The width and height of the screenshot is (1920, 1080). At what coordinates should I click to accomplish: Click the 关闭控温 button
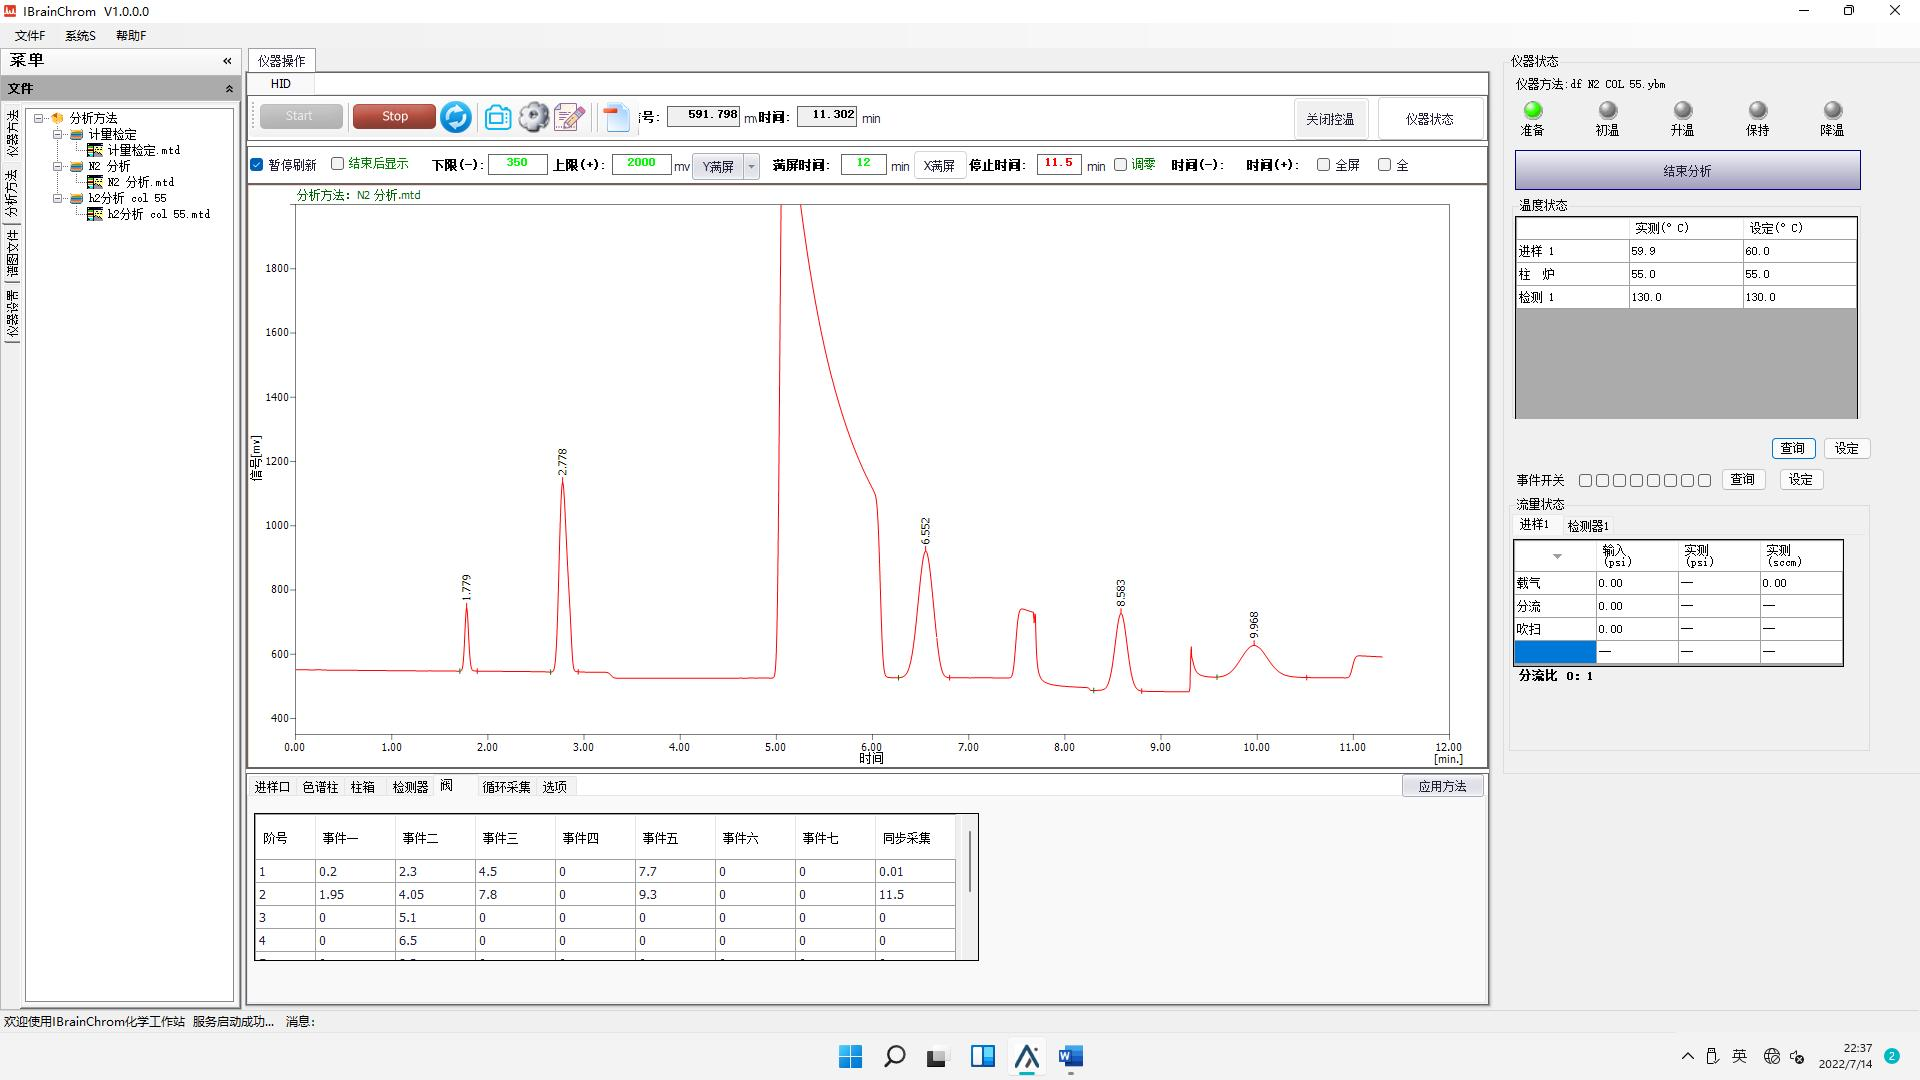click(1330, 119)
